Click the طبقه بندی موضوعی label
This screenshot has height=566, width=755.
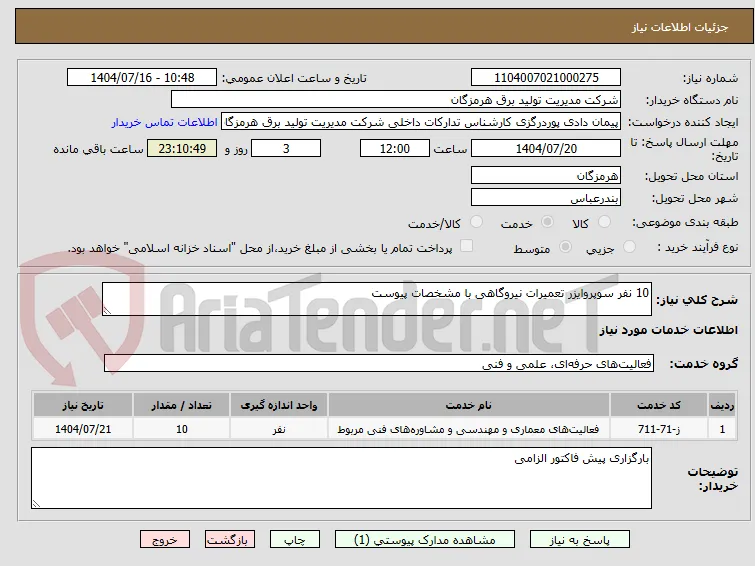pos(685,223)
